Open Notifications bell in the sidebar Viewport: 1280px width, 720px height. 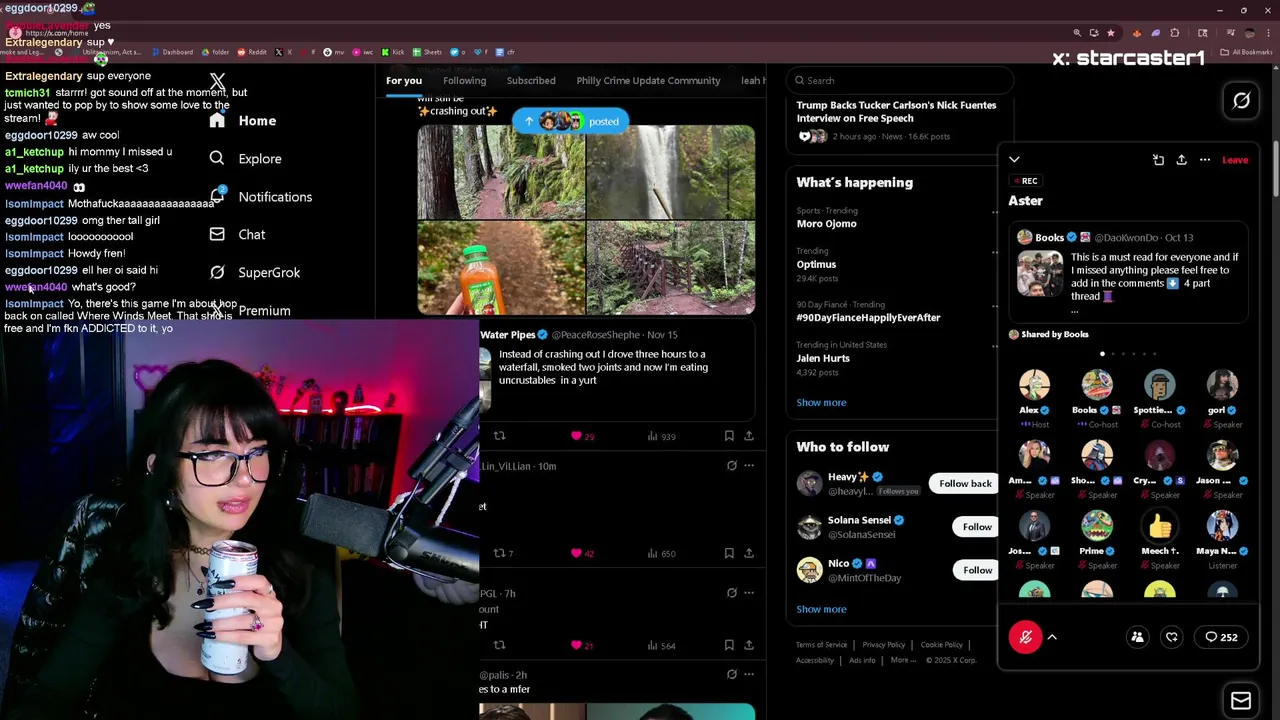[217, 196]
